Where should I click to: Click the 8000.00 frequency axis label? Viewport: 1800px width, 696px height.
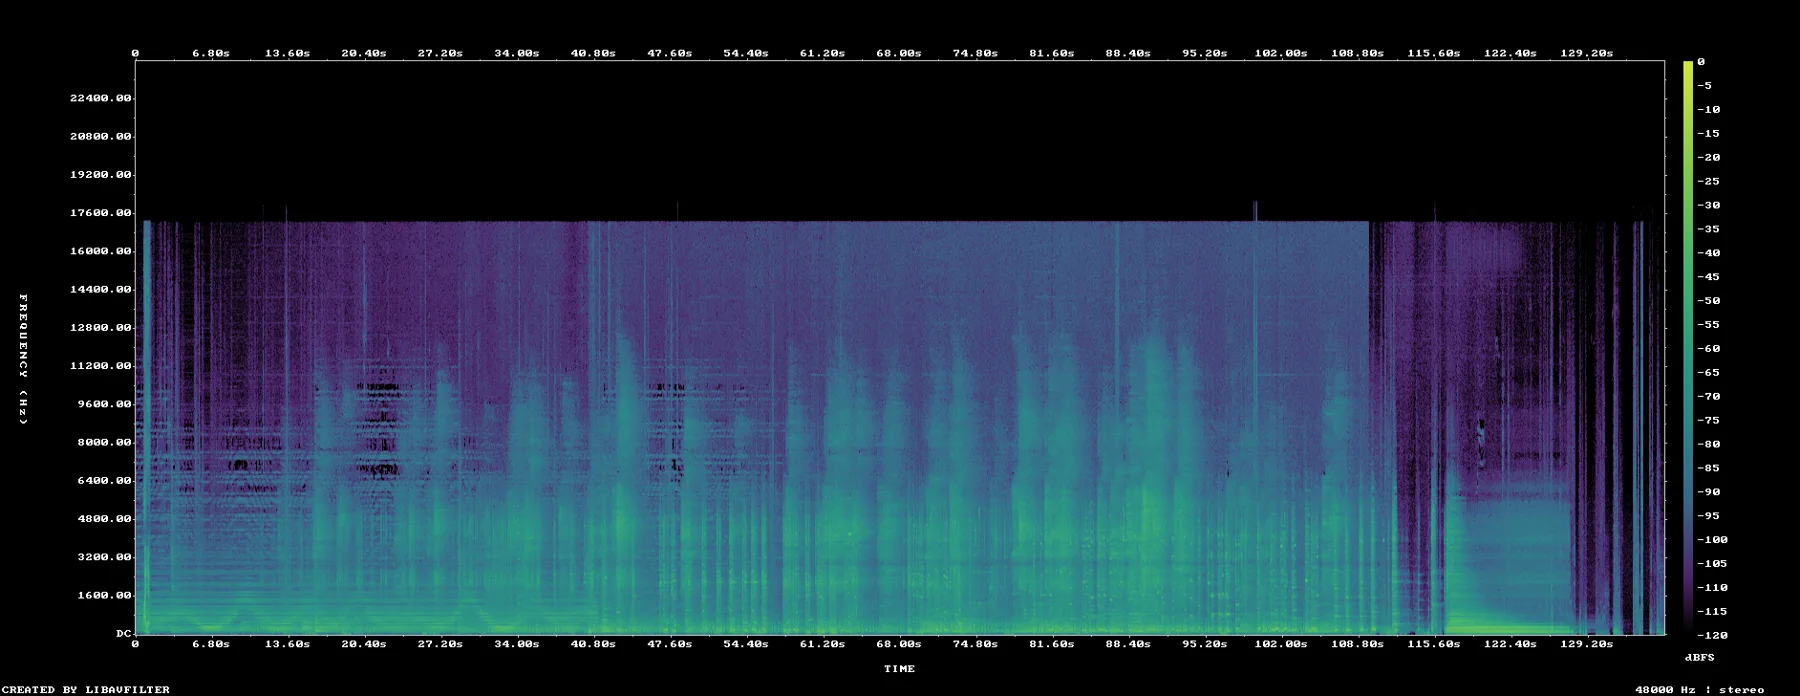point(105,442)
